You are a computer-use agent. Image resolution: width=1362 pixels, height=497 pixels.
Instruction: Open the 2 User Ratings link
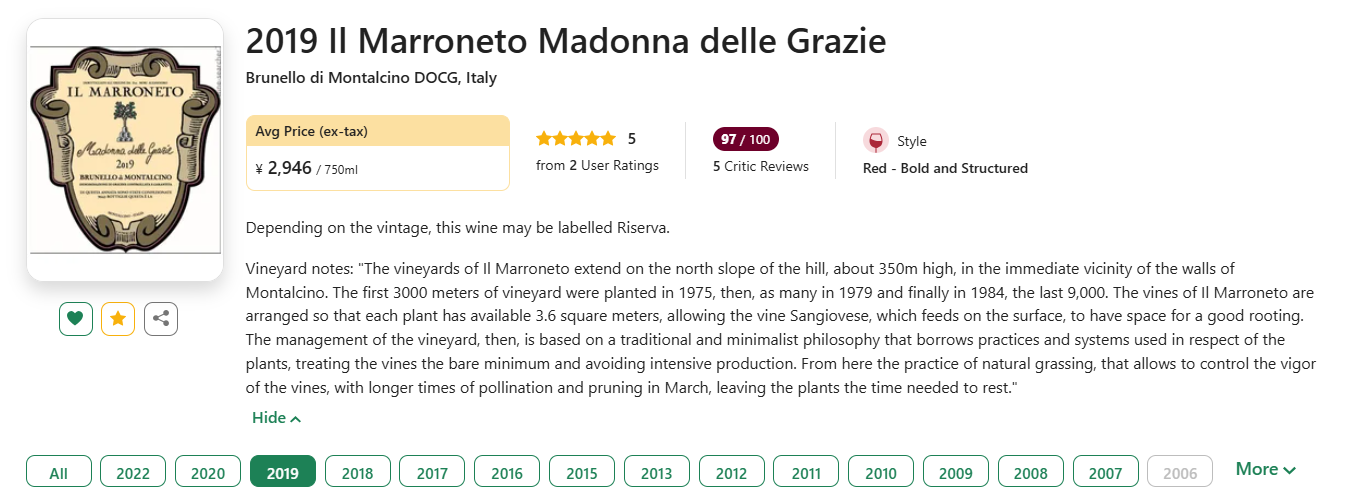[x=597, y=165]
